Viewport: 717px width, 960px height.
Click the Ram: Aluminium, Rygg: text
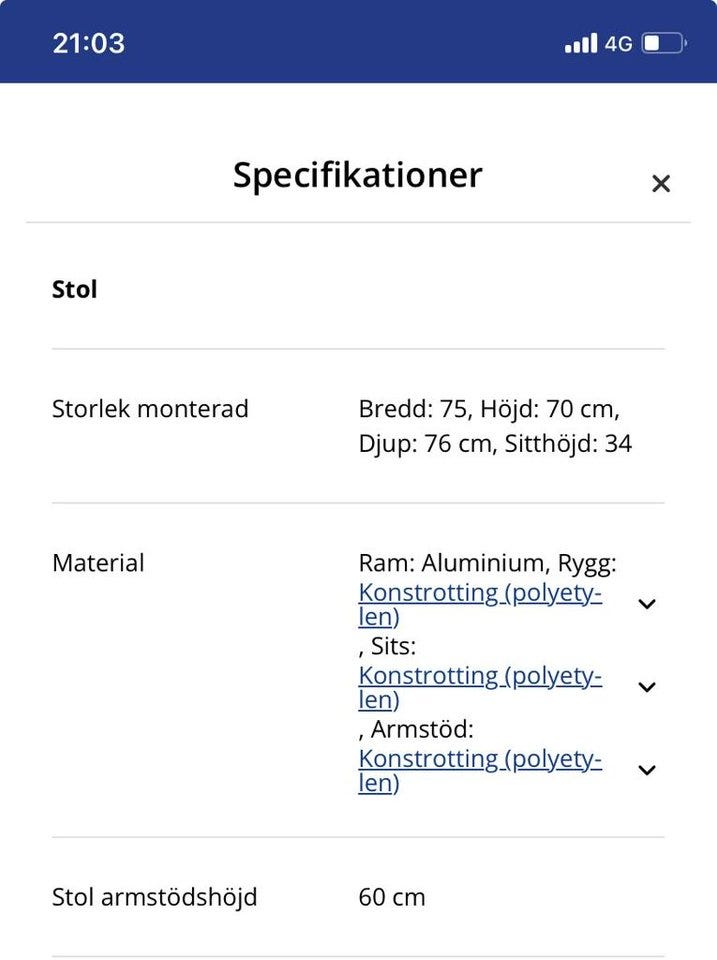pos(487,563)
